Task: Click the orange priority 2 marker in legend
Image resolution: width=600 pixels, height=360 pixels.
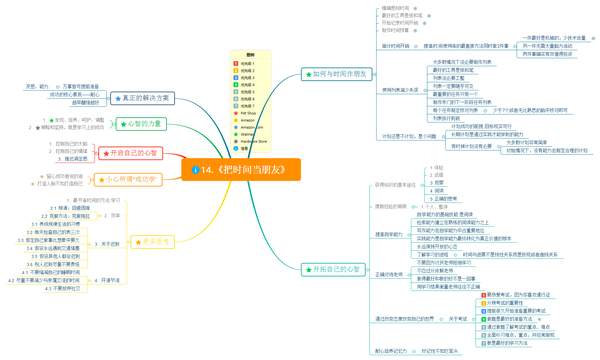Action: coord(236,70)
